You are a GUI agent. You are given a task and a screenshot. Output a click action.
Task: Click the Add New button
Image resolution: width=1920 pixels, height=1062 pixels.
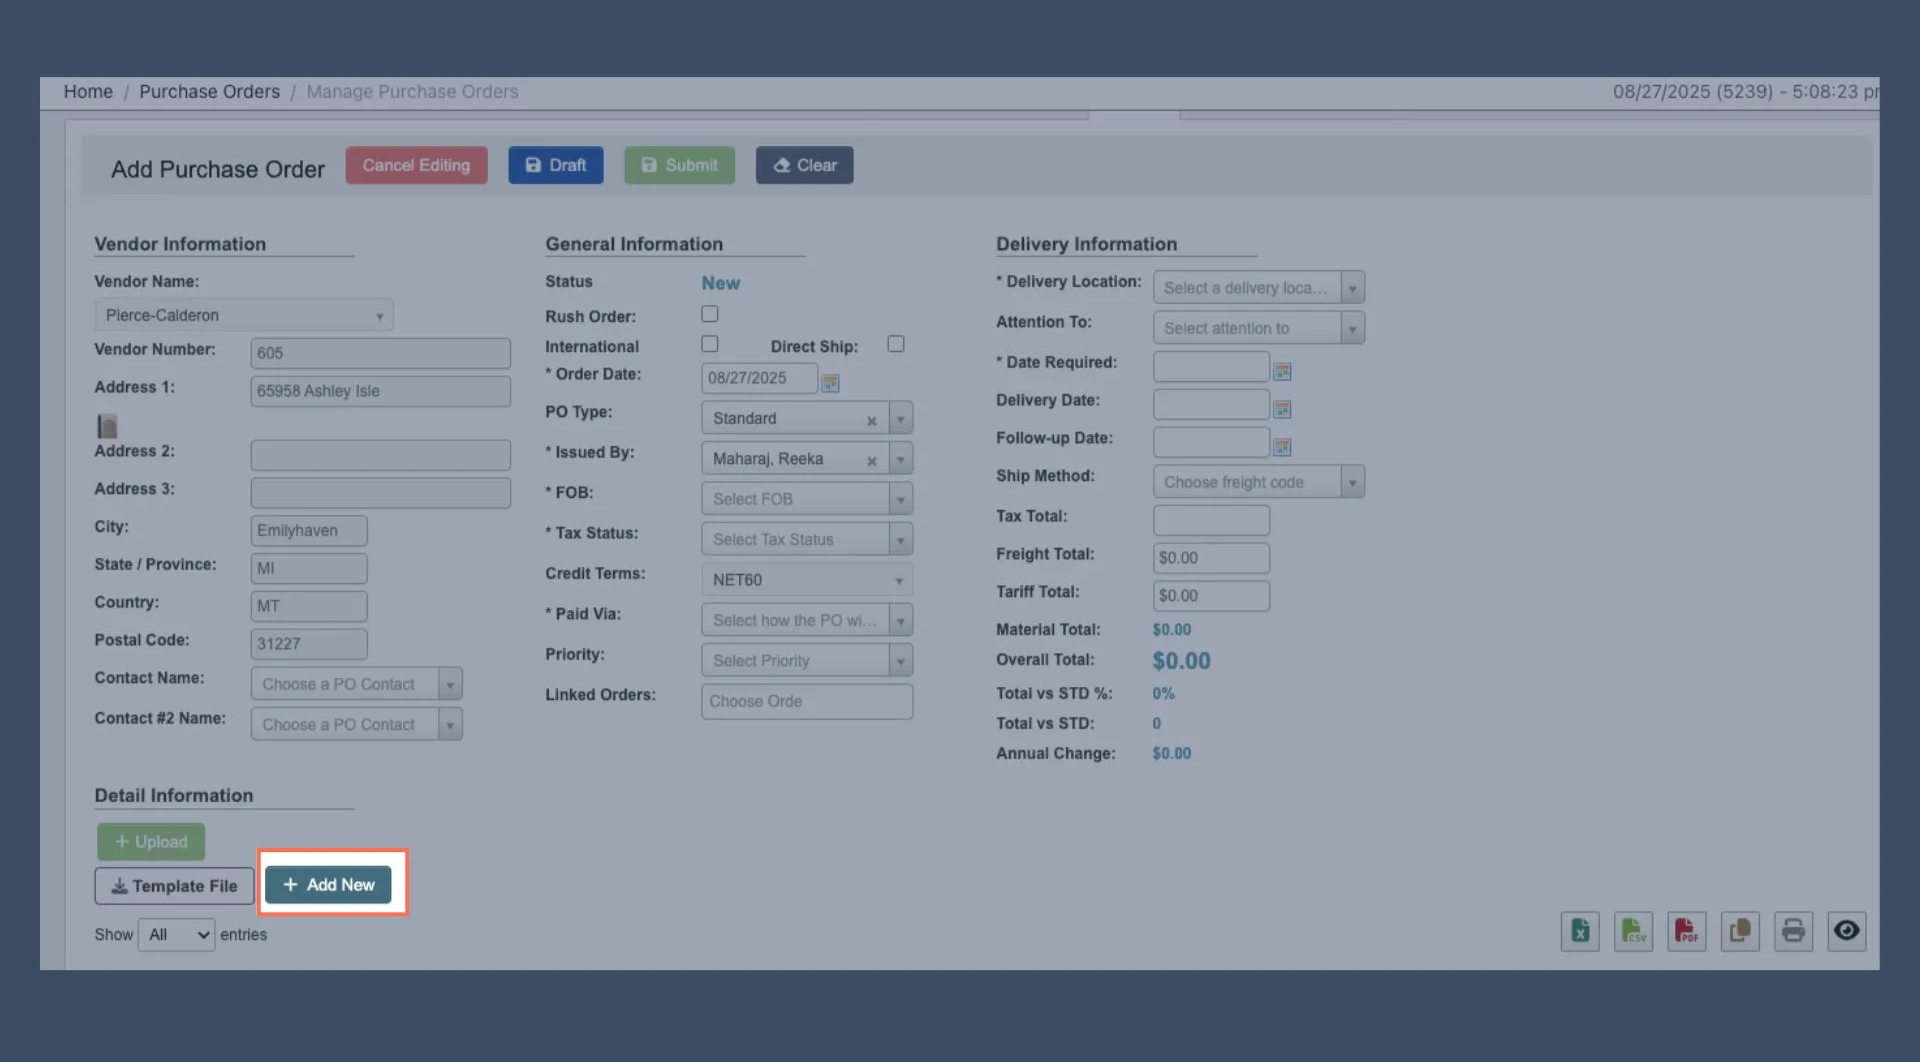[x=328, y=885]
